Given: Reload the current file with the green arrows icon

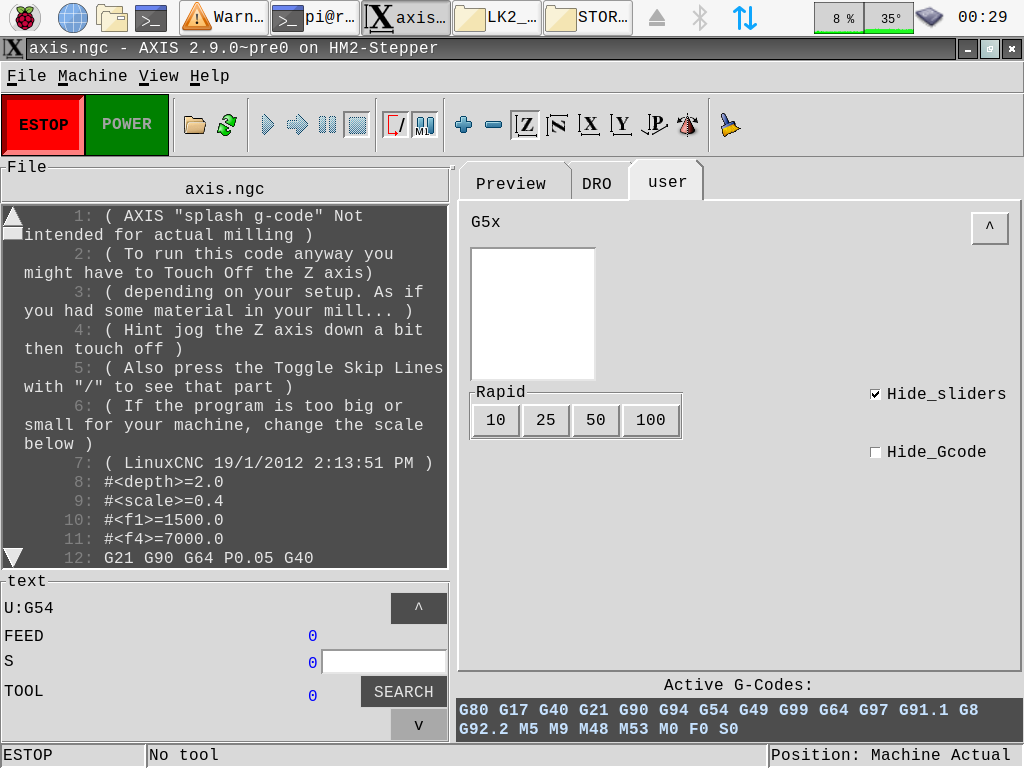Looking at the screenshot, I should coord(227,125).
